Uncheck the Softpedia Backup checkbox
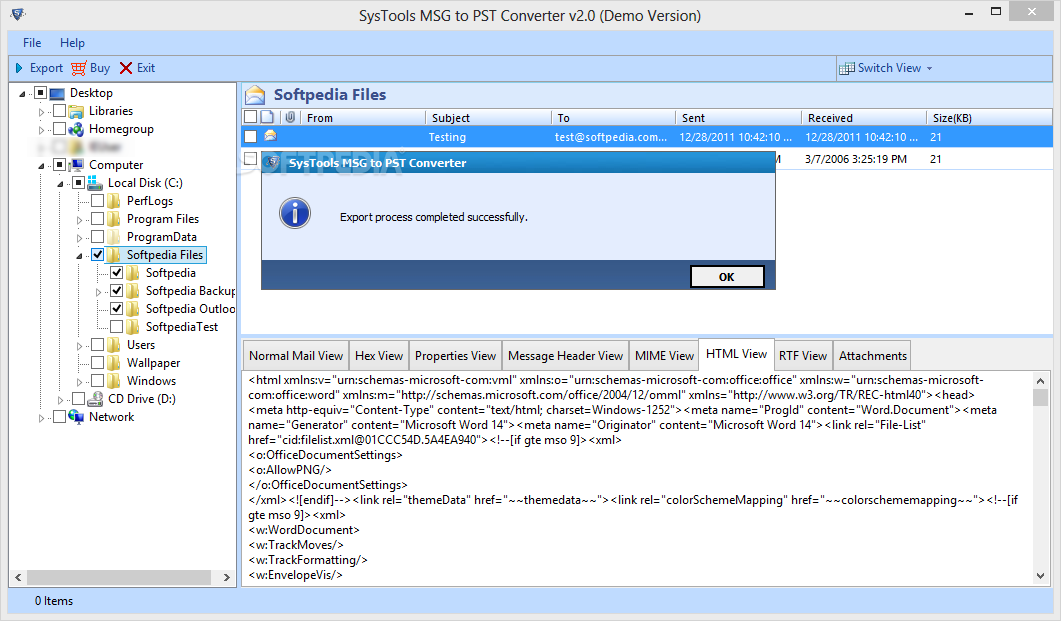 (116, 291)
